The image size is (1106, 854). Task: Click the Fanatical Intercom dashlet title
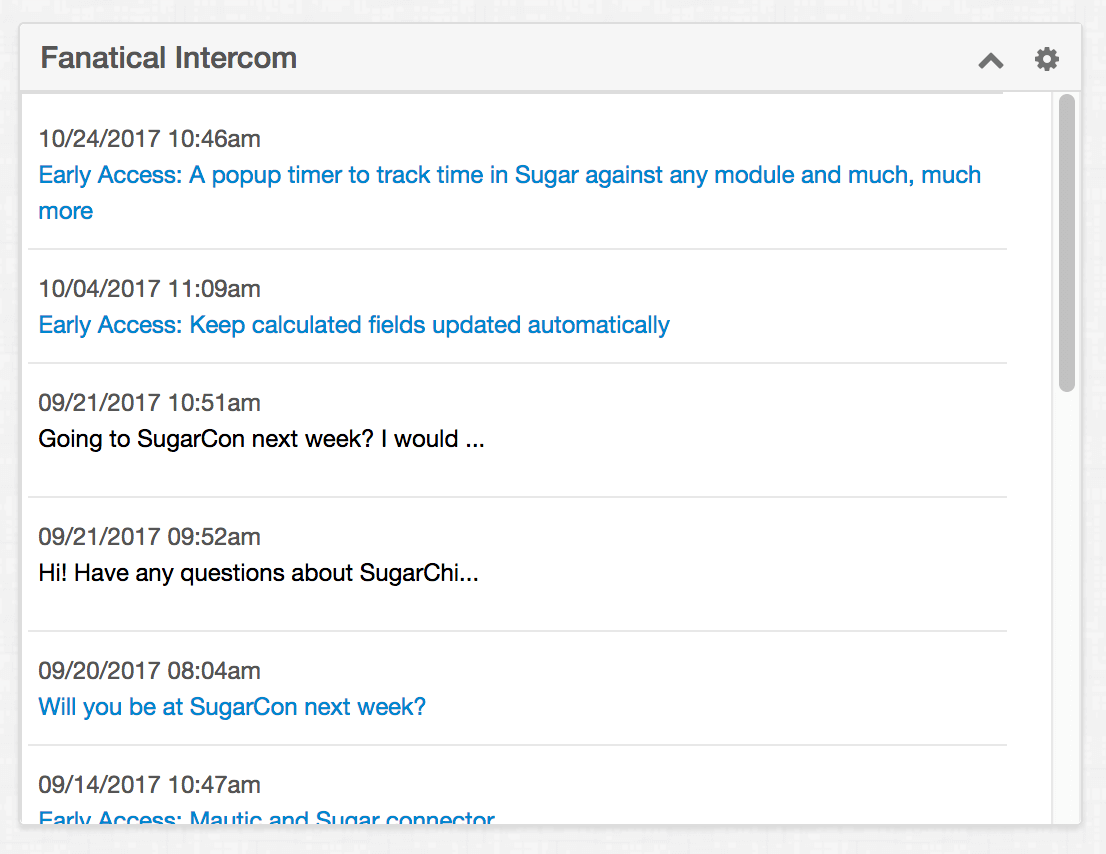(169, 58)
